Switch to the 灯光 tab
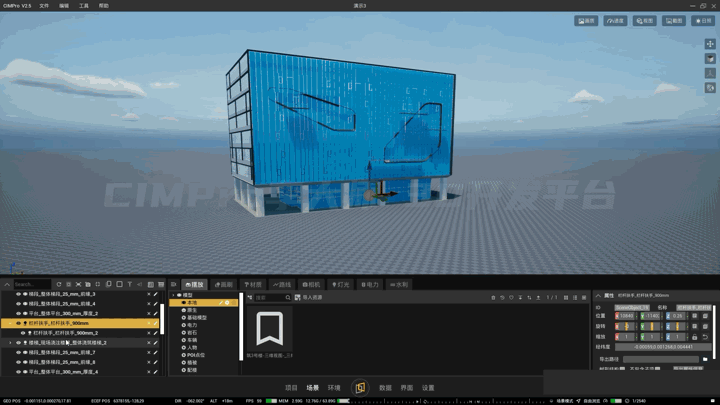This screenshot has width=720, height=405. [x=341, y=285]
